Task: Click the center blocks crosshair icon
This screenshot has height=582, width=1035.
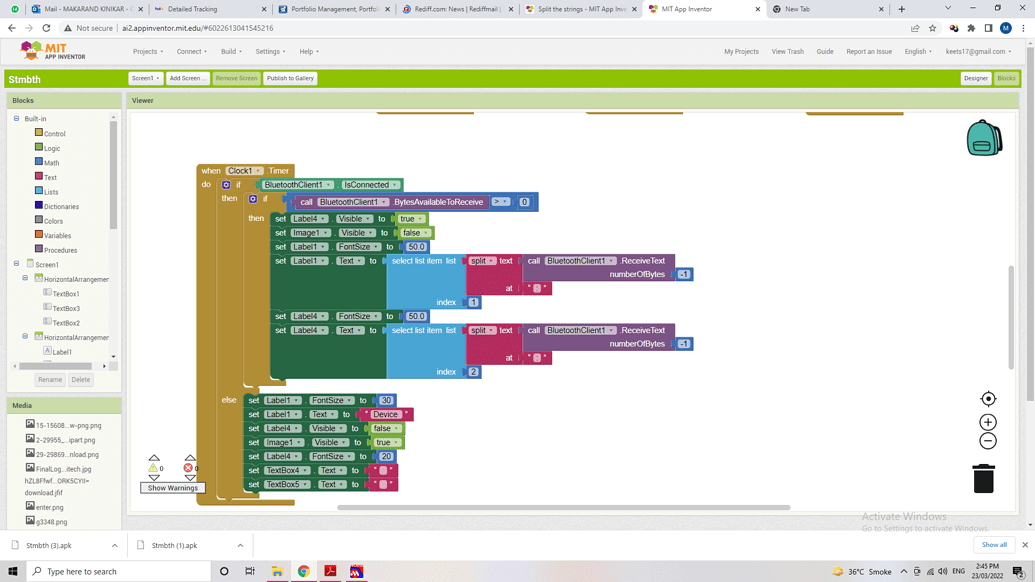Action: (x=988, y=398)
